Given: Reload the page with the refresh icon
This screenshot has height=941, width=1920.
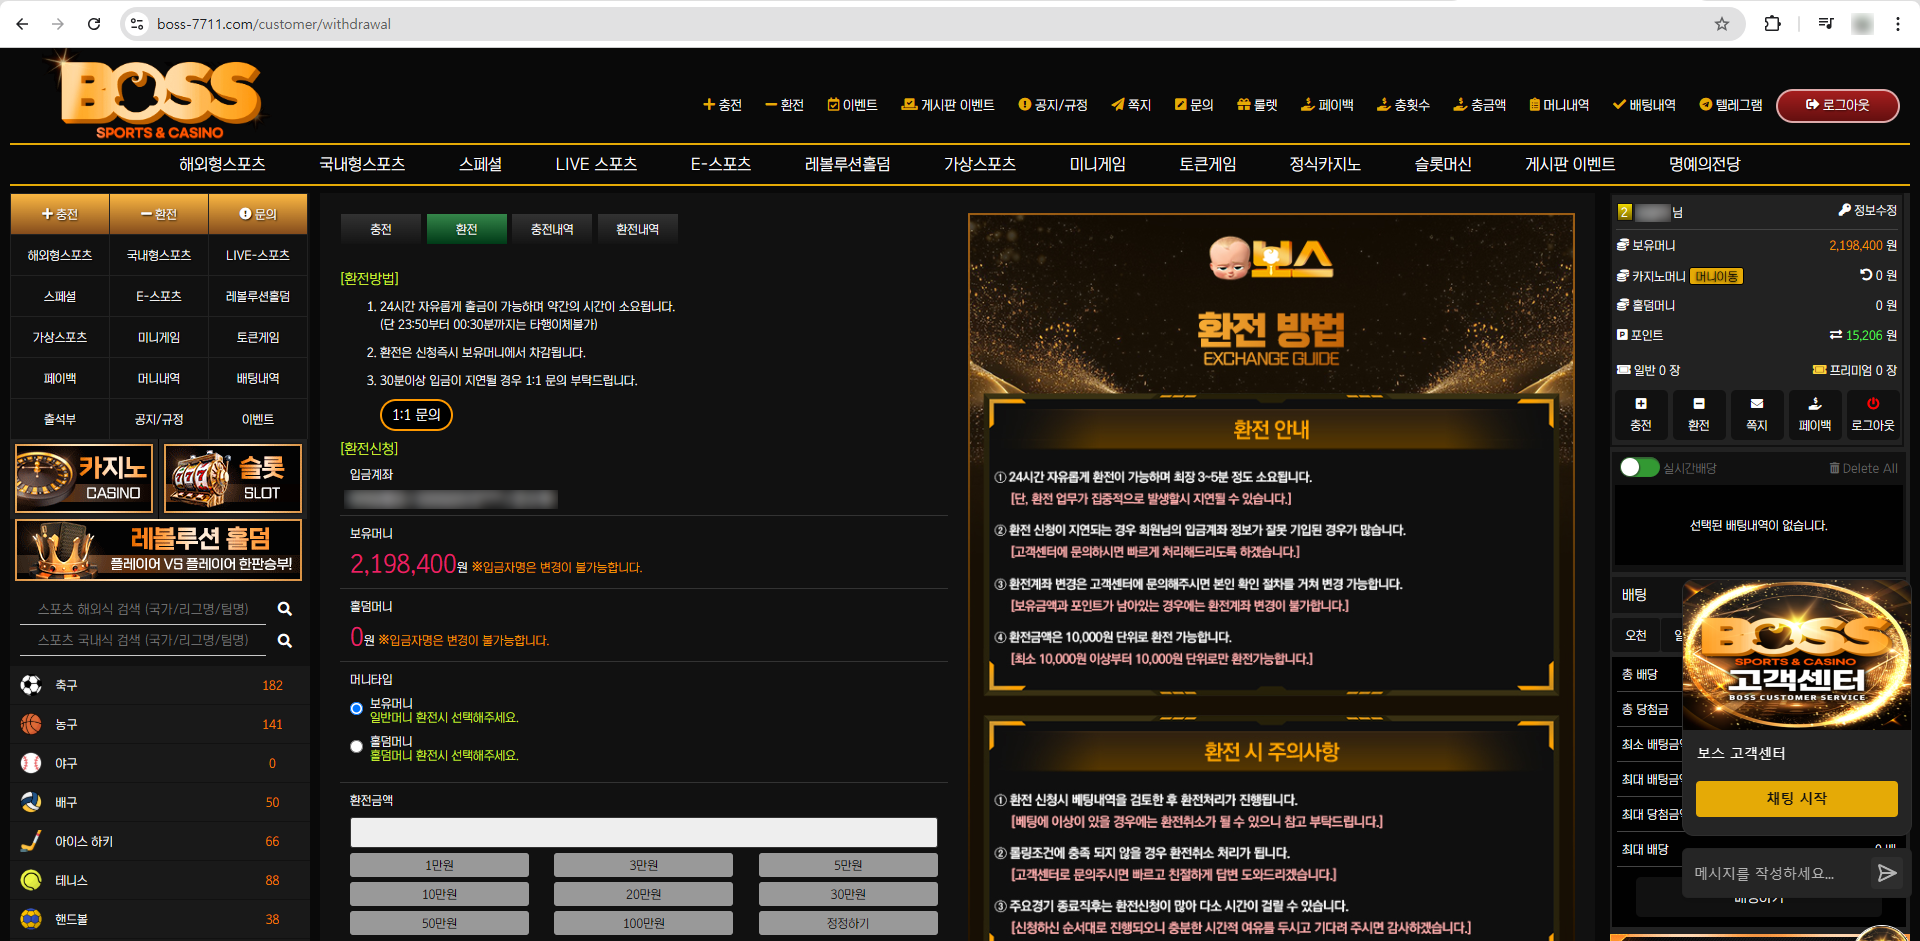Looking at the screenshot, I should click(x=94, y=24).
